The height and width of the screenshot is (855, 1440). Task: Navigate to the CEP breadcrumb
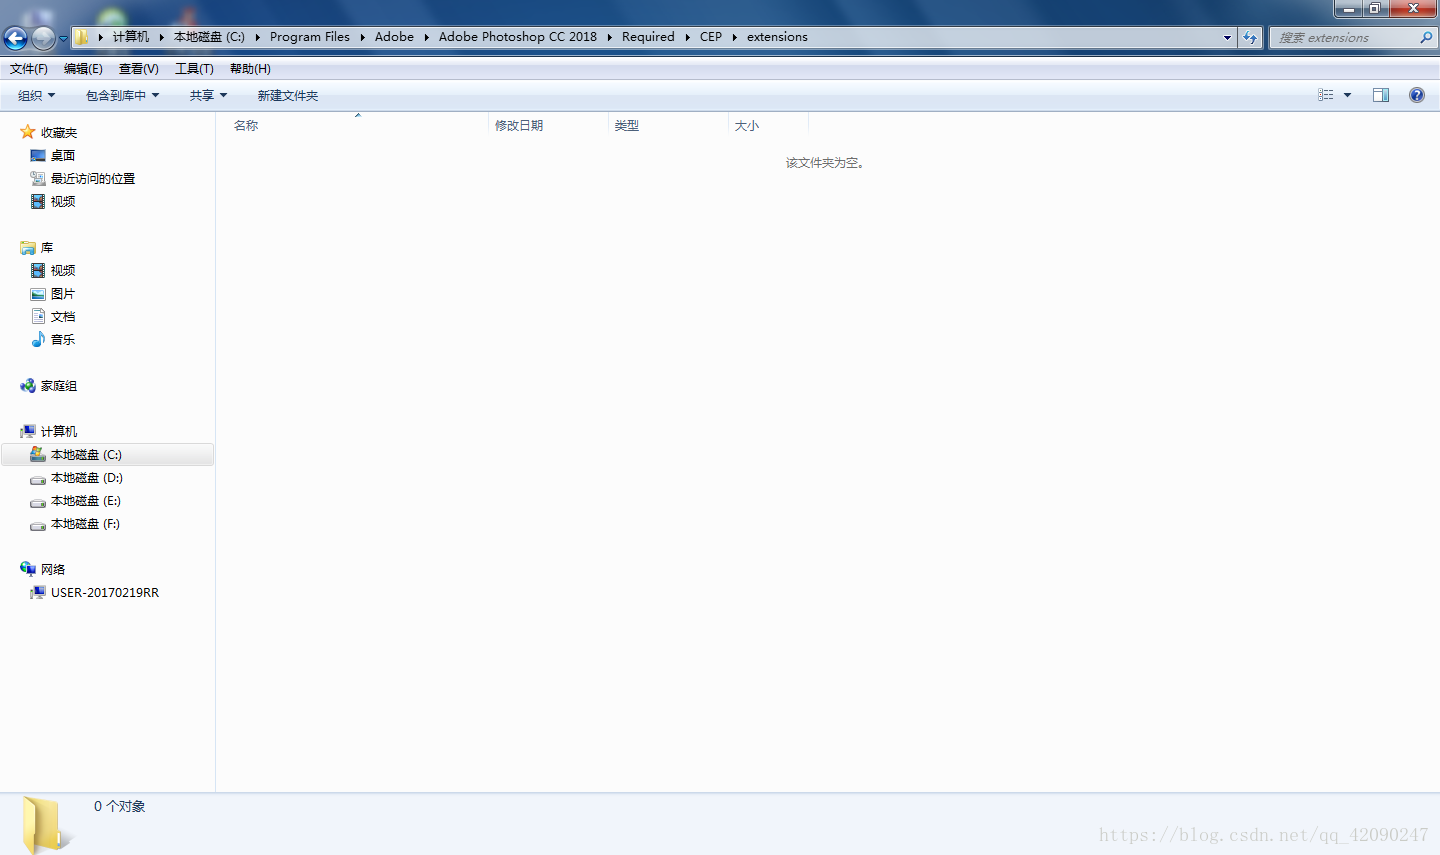[711, 37]
